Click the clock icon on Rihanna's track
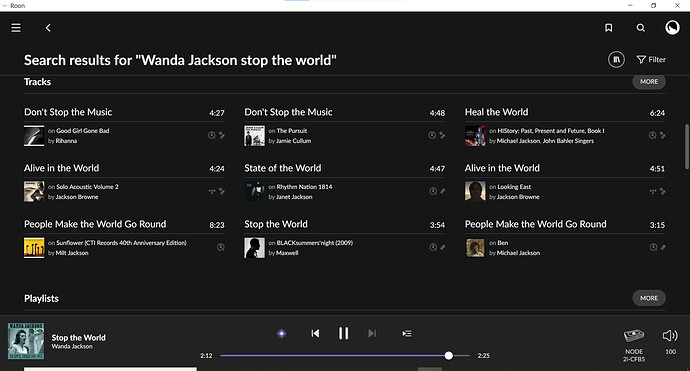The height and width of the screenshot is (371, 690). pyautogui.click(x=212, y=135)
